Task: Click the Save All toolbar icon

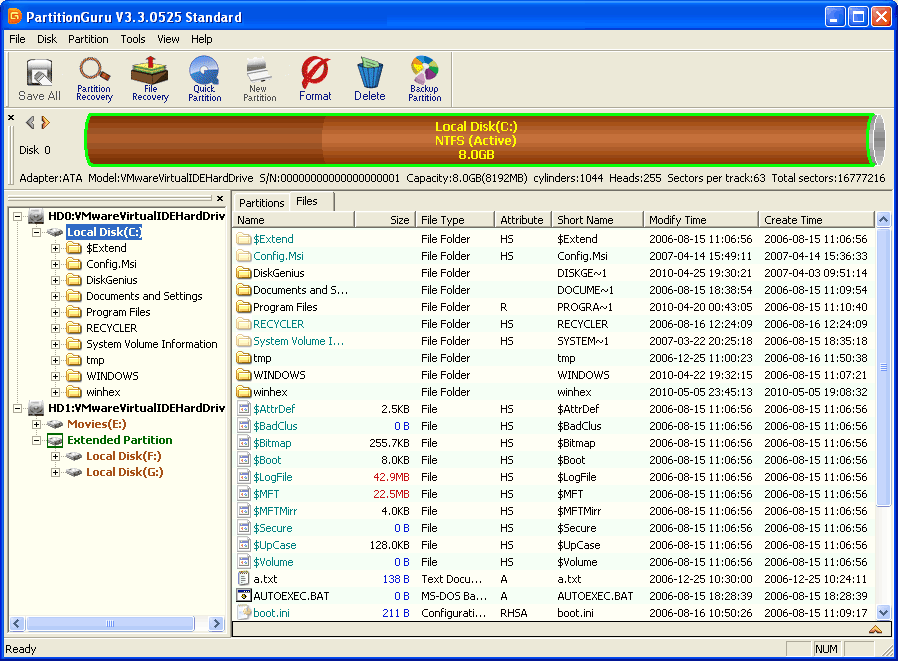Action: pos(39,80)
